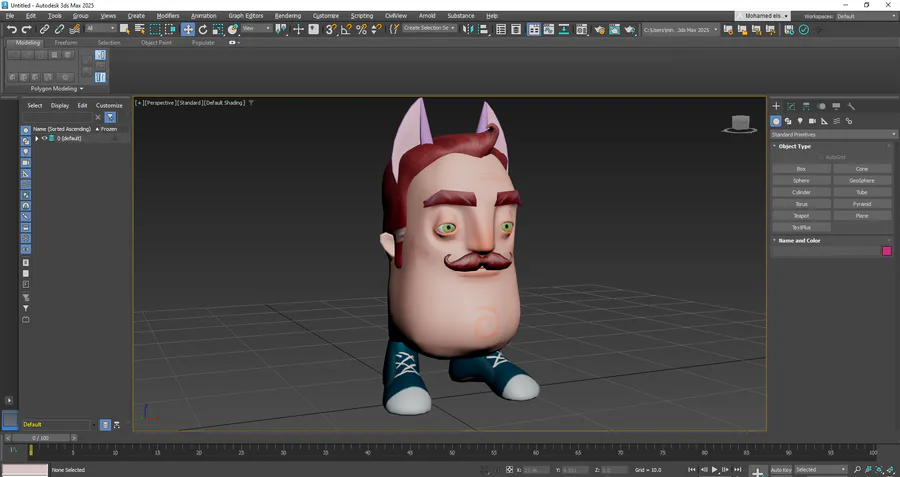Click the time slider 0 / 100 handle
Screen dimensions: 900x477
point(40,438)
